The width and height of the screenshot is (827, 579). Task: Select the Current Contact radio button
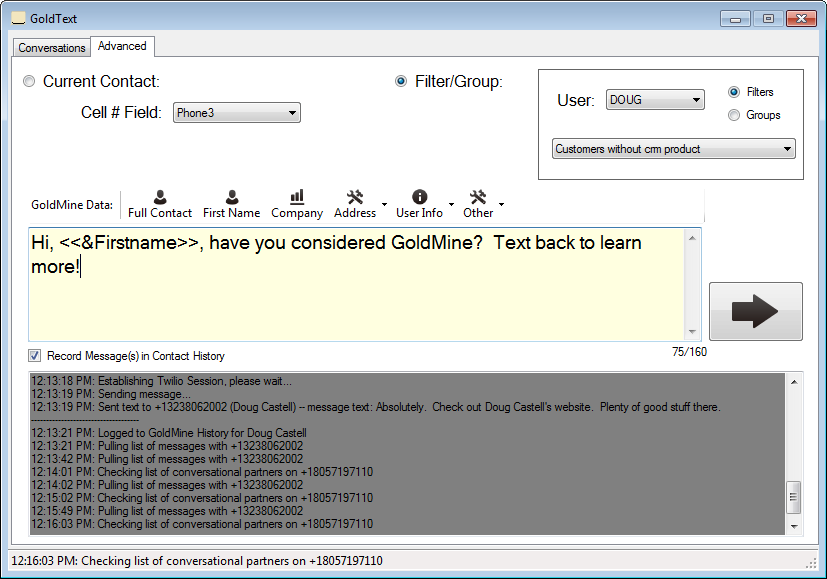point(29,81)
